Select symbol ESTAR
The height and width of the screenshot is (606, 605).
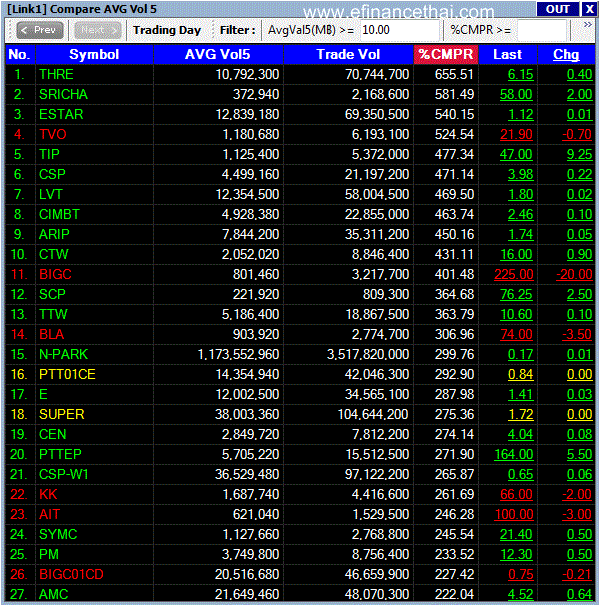pos(61,114)
